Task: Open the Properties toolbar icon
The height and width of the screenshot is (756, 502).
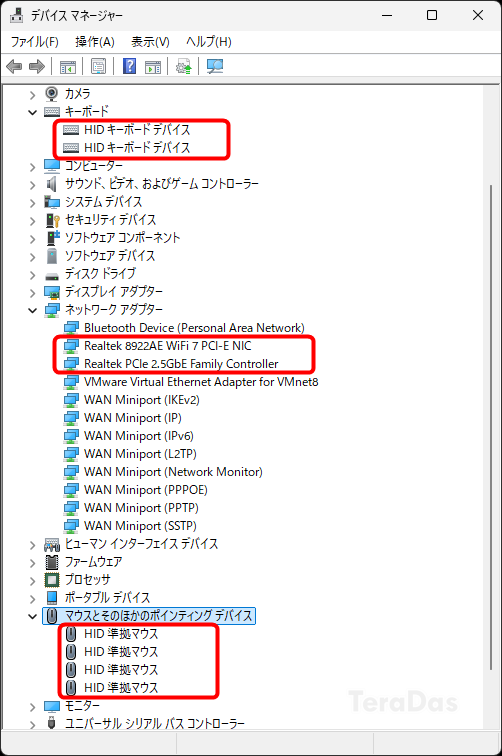Action: [x=98, y=66]
